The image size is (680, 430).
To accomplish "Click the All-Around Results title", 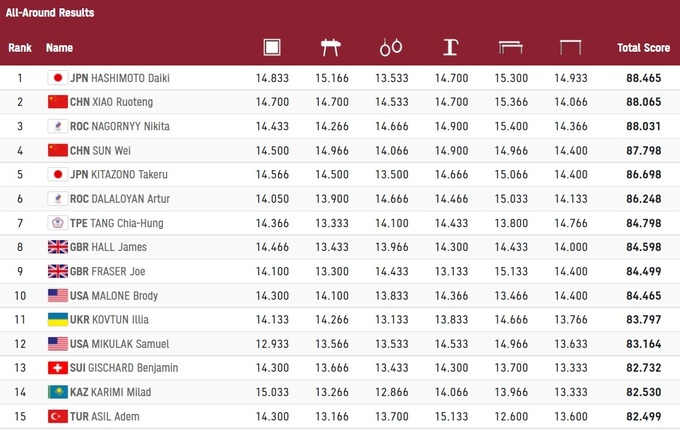I will tap(49, 13).
